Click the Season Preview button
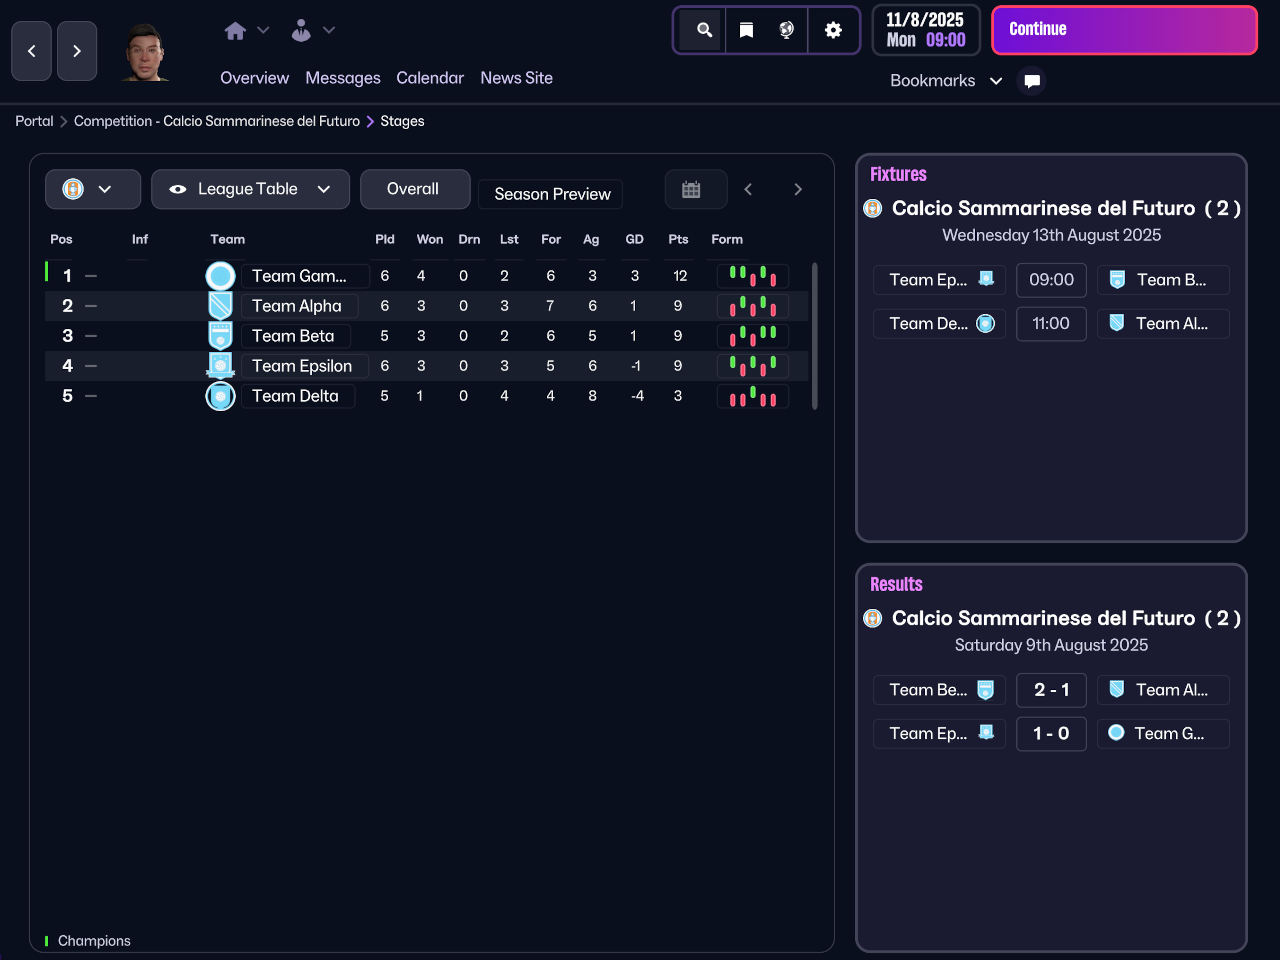The image size is (1280, 960). tap(552, 194)
